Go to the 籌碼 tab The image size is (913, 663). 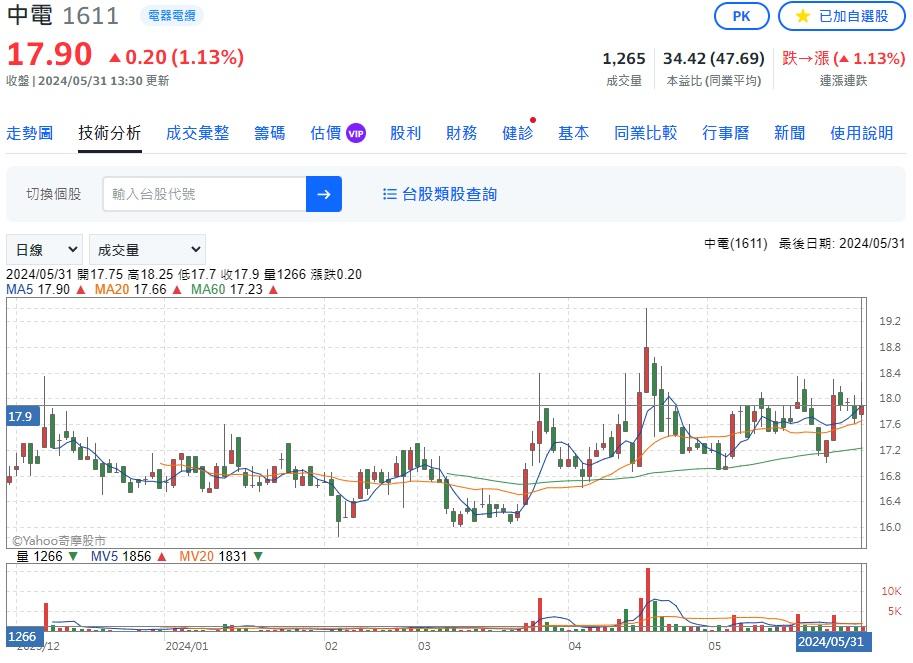tap(270, 133)
